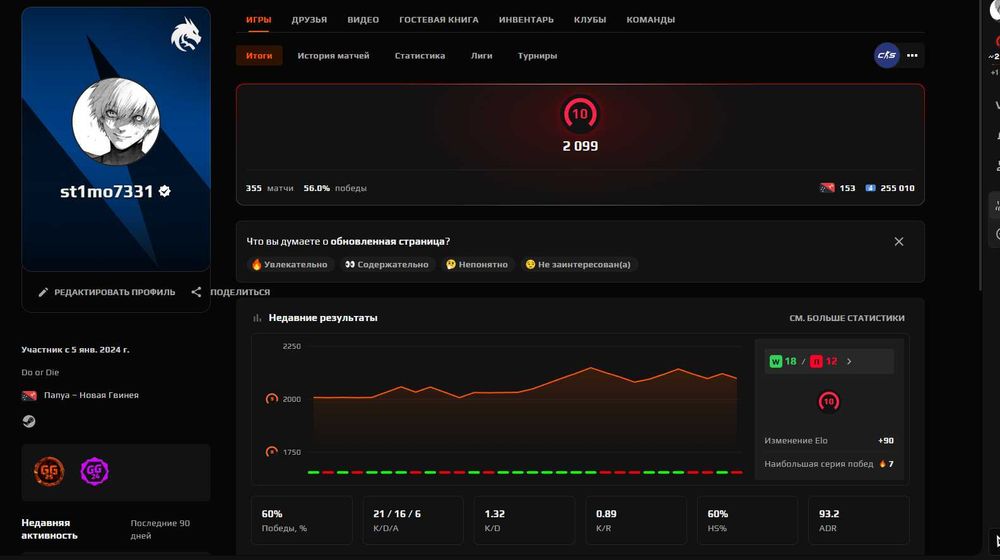1000x560 pixels.
Task: Click the level 10 badge in results panel
Action: coord(828,401)
